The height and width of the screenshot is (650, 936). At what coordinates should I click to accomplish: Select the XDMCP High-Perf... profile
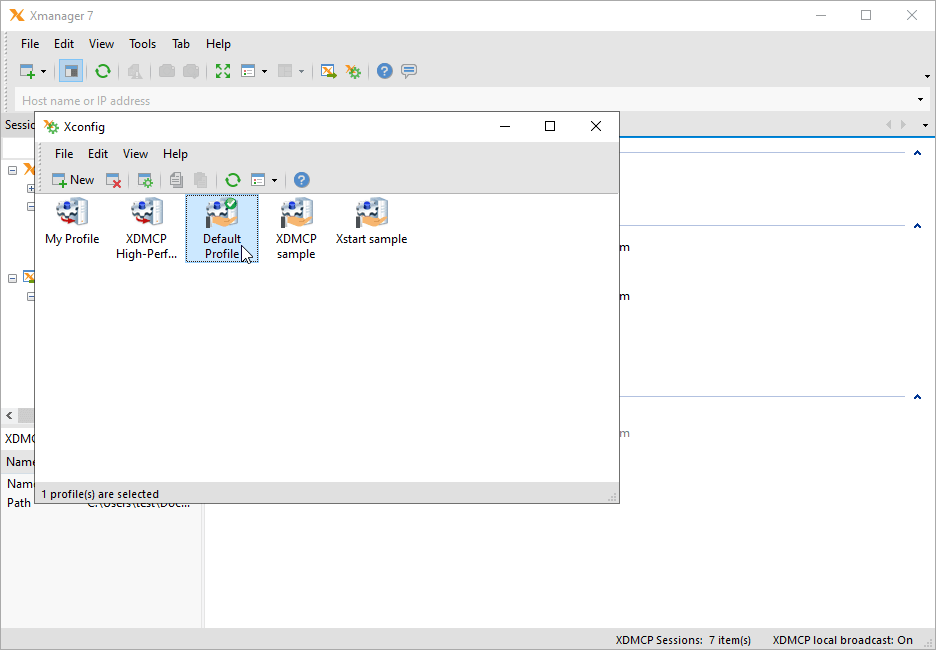pos(147,229)
